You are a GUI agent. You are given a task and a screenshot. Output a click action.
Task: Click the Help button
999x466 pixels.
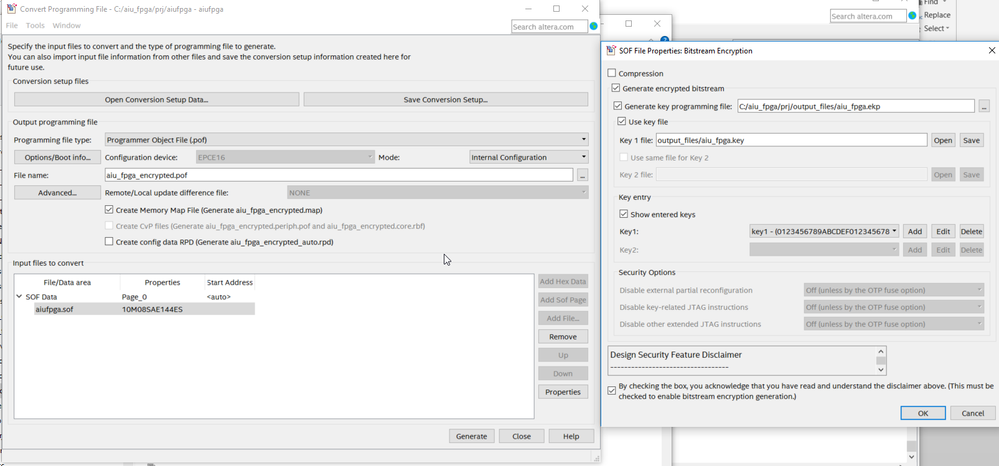pos(571,436)
